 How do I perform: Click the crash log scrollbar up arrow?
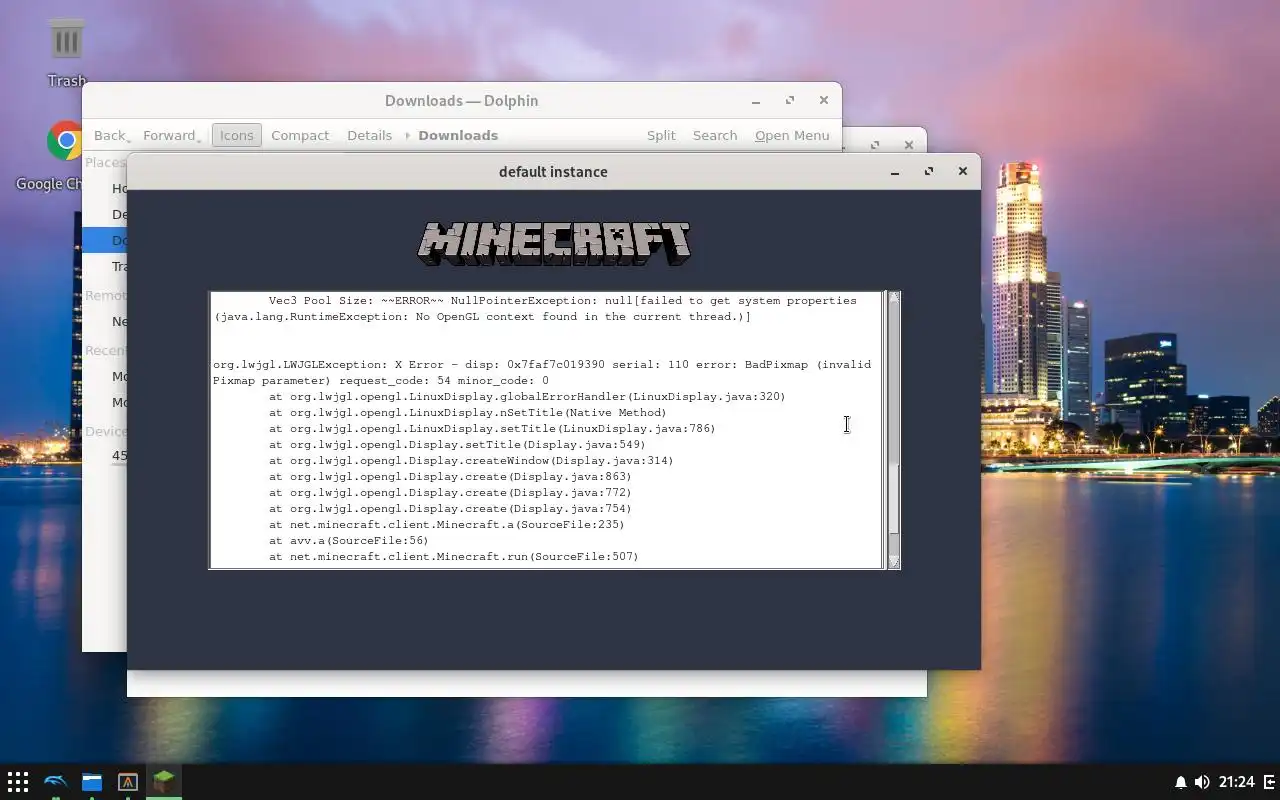click(x=894, y=298)
